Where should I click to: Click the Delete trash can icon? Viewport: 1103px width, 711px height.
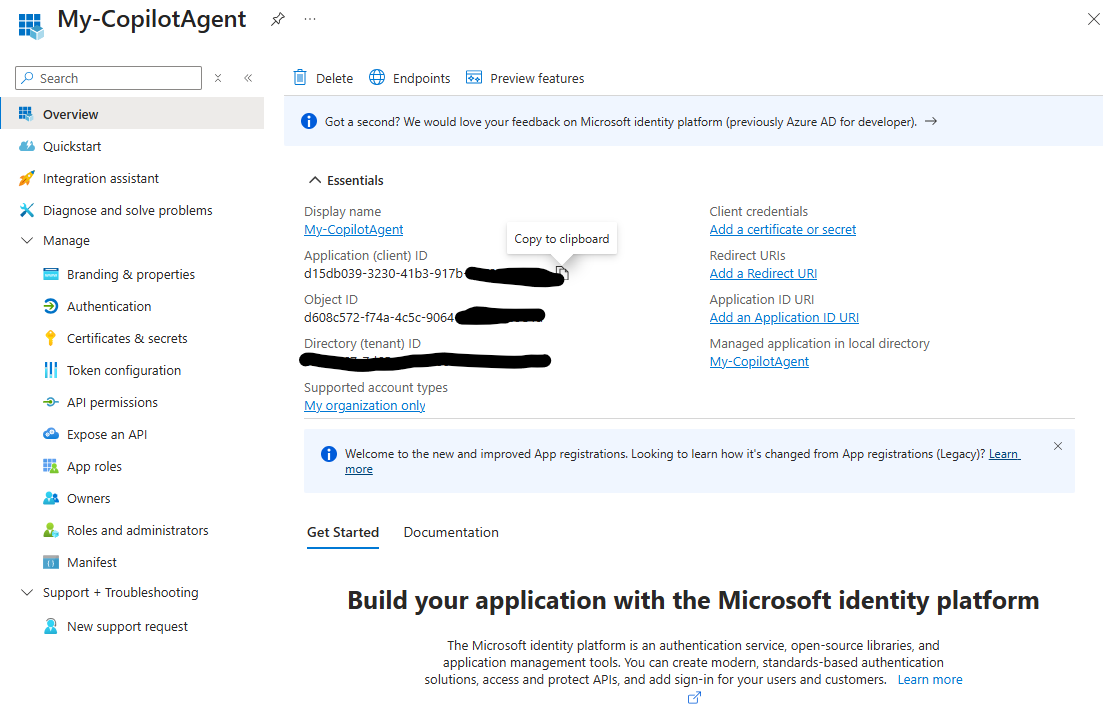(x=300, y=77)
